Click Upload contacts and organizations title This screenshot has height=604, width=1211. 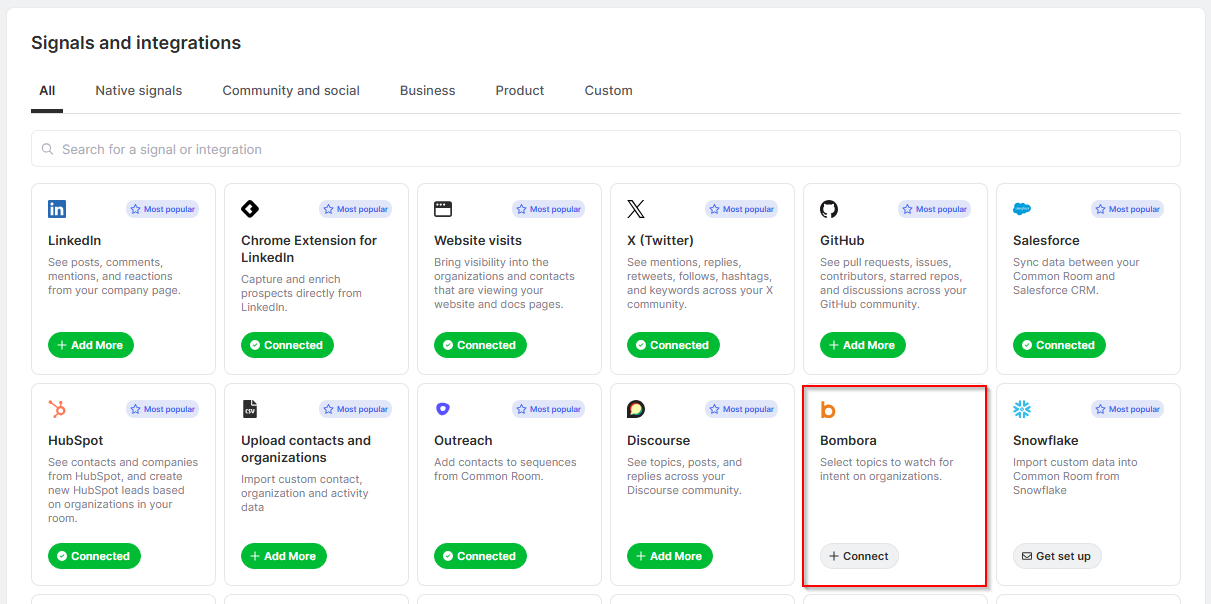(x=306, y=449)
